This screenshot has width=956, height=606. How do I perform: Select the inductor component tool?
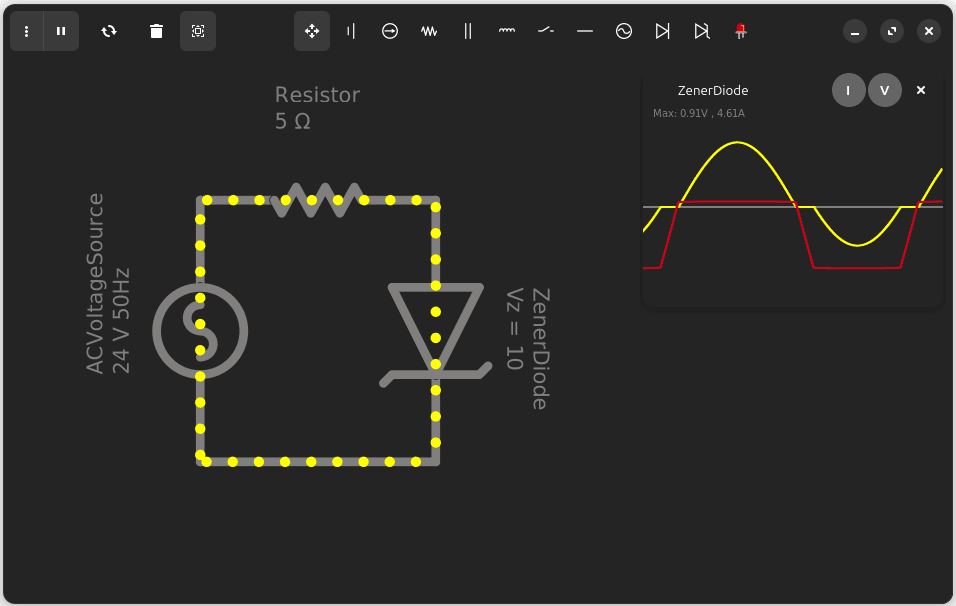pos(506,31)
